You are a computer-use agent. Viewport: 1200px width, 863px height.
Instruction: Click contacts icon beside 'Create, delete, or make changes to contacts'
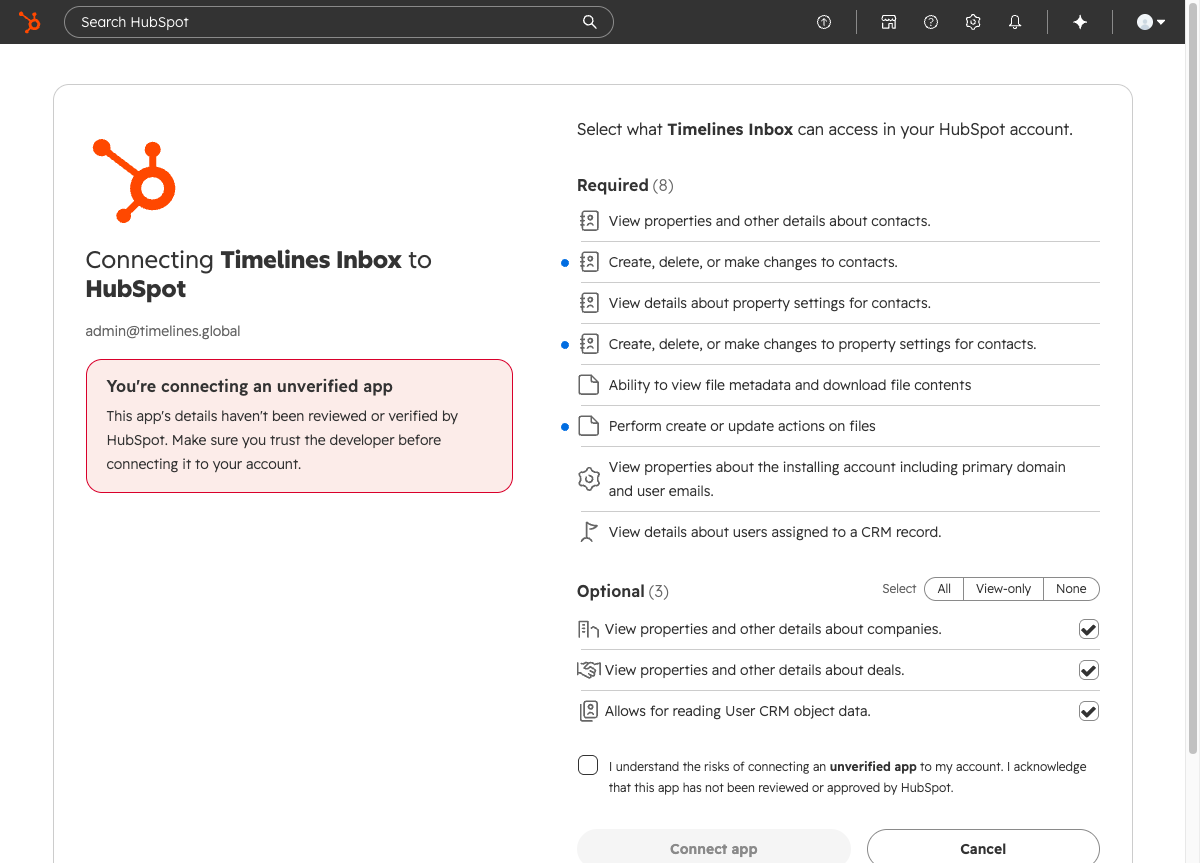[x=589, y=262]
